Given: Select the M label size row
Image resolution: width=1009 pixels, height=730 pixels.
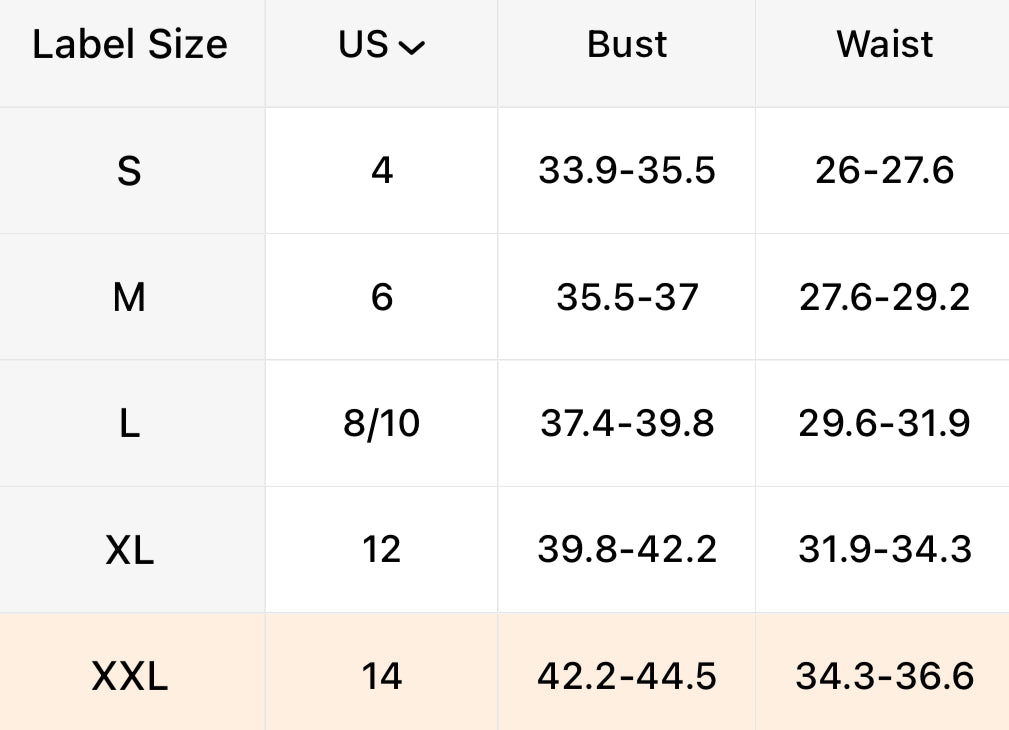Looking at the screenshot, I should point(129,297).
